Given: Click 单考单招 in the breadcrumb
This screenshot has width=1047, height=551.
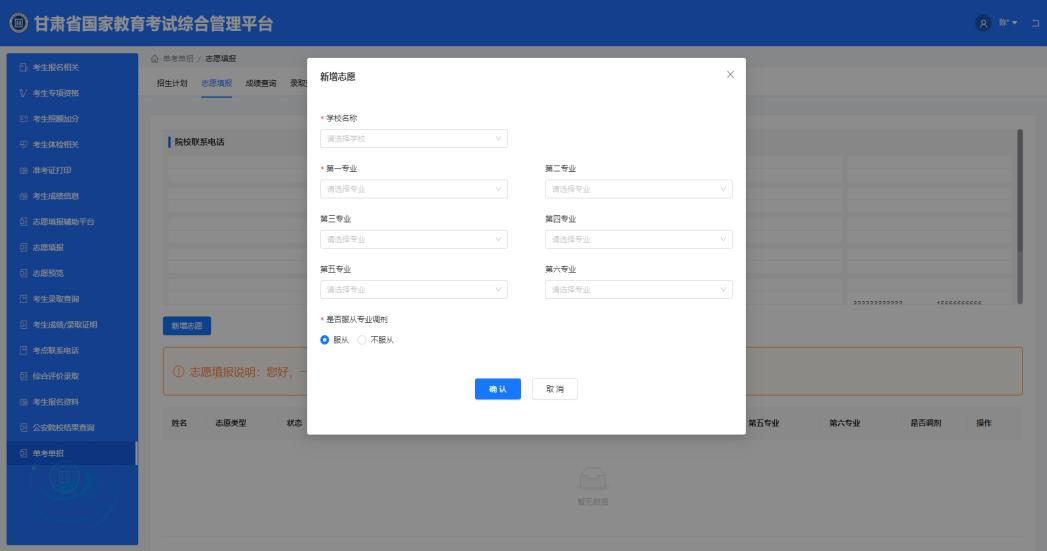Looking at the screenshot, I should click(x=178, y=59).
